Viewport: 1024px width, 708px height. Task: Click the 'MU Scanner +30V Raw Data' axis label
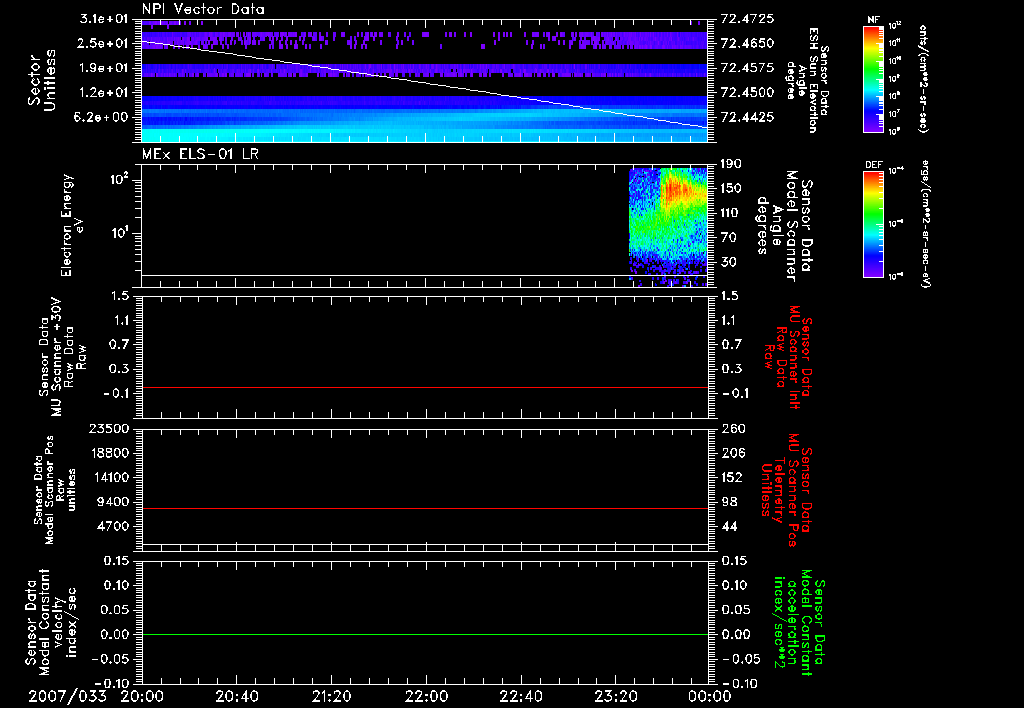coord(62,357)
